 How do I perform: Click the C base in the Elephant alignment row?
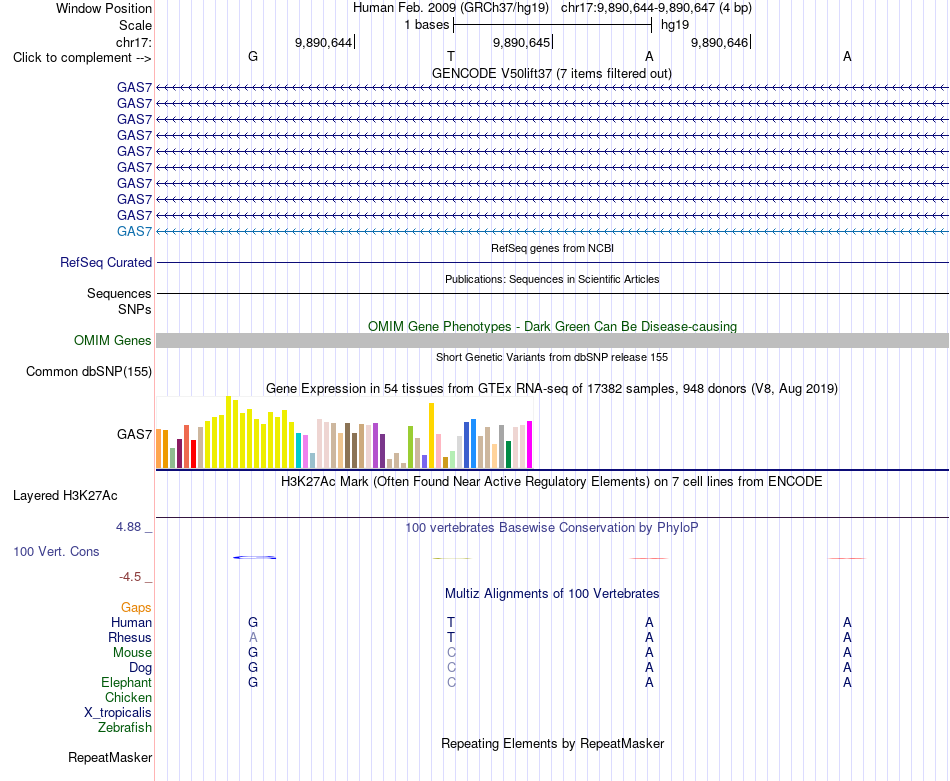451,682
